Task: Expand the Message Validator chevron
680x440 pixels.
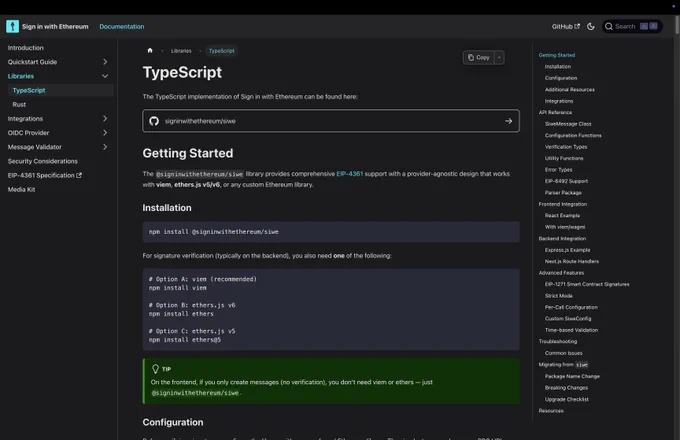Action: [105, 147]
